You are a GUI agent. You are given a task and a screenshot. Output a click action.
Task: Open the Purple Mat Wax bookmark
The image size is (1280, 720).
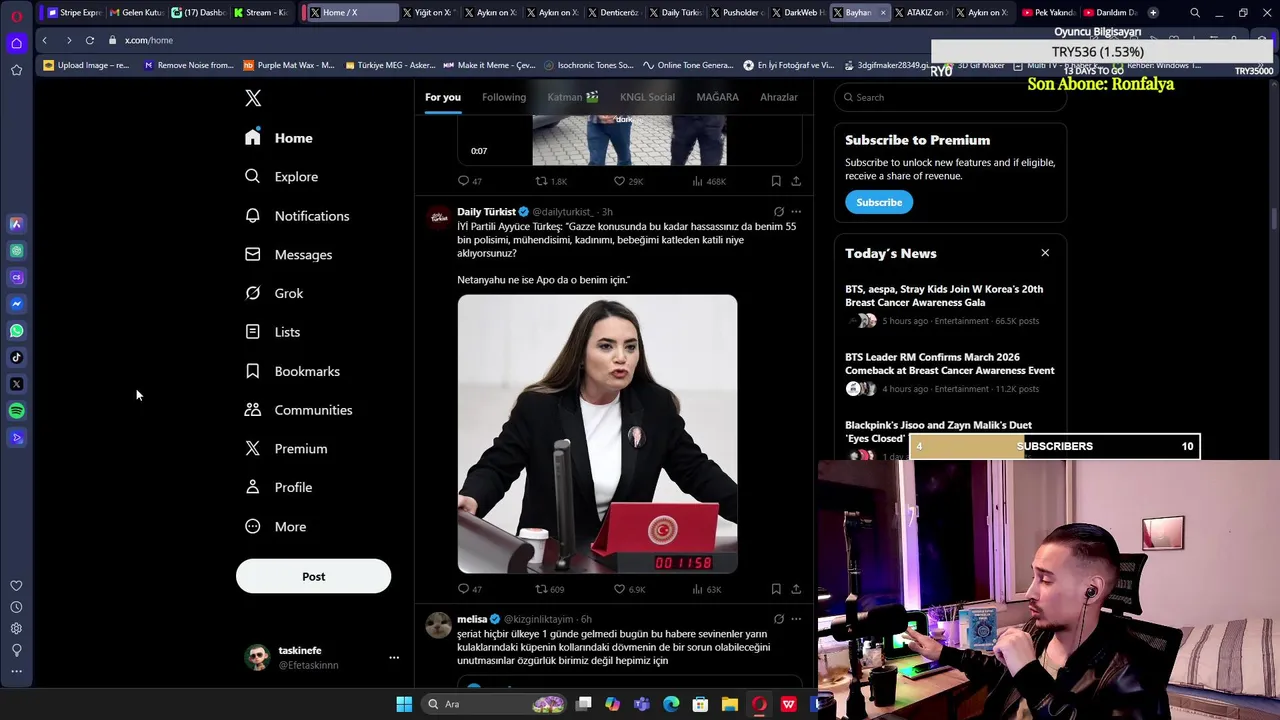[289, 65]
